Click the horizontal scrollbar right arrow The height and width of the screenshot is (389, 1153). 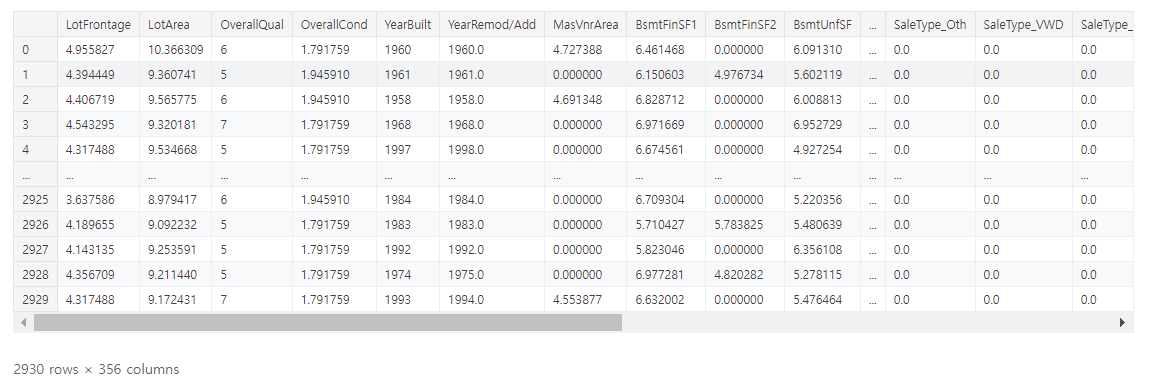(1123, 322)
